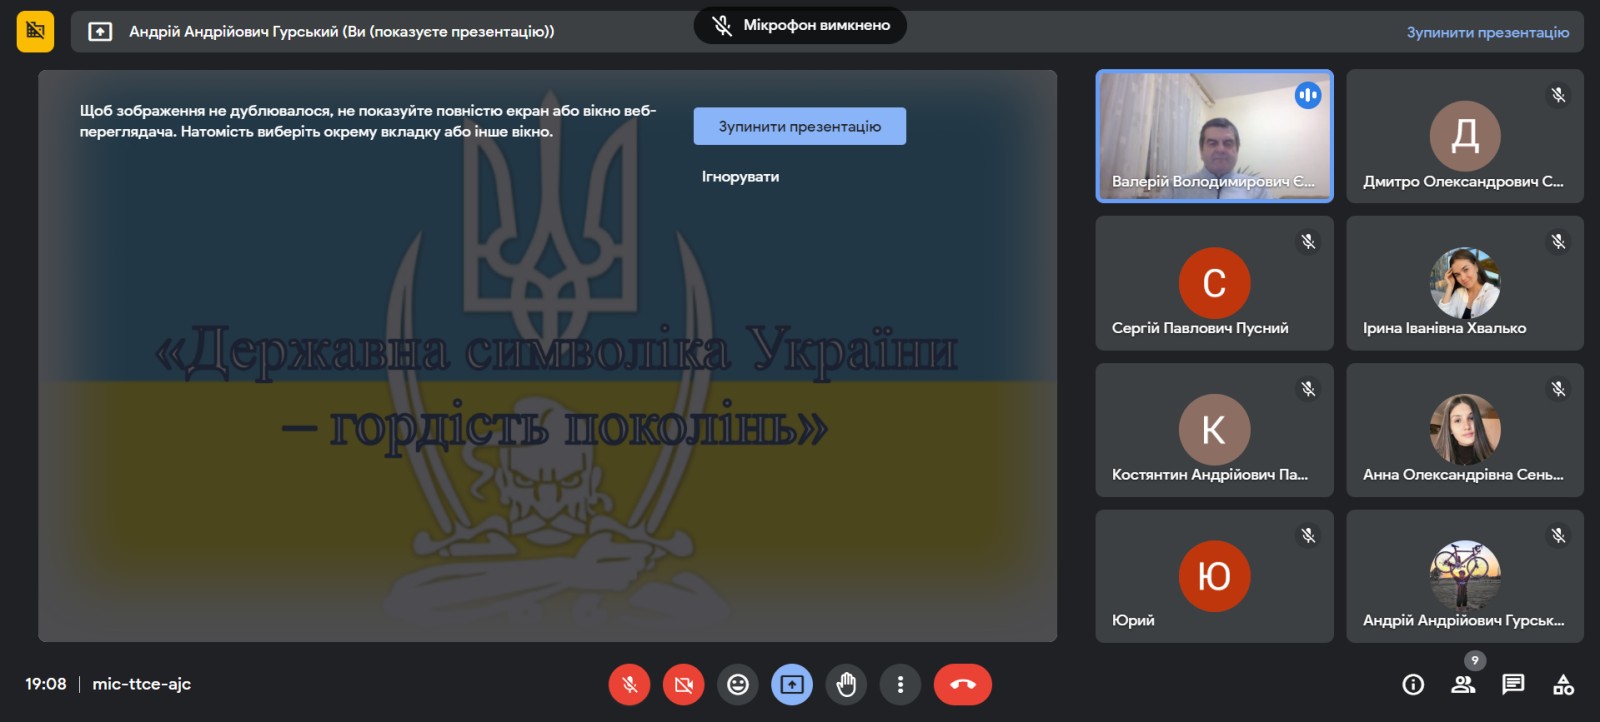This screenshot has height=722, width=1600.
Task: Click the yellow presentation-off icon at top left
Action: coord(35,31)
